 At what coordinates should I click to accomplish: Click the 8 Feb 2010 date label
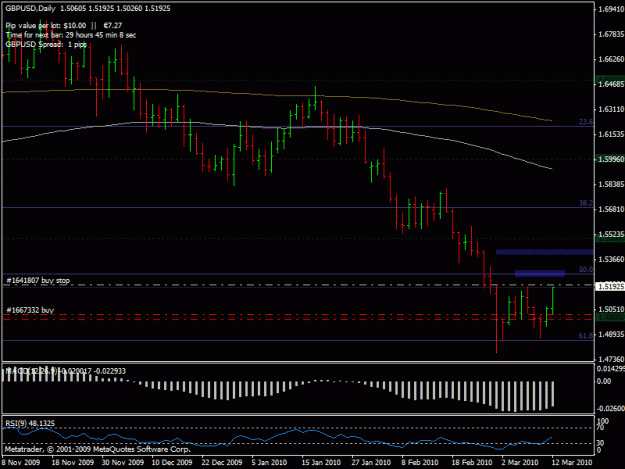(420, 462)
